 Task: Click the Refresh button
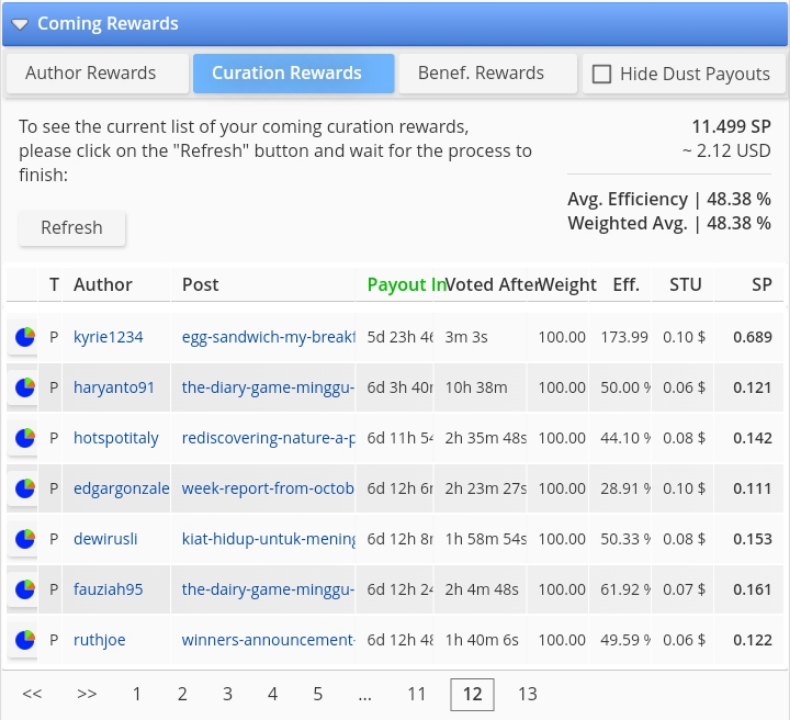(72, 228)
